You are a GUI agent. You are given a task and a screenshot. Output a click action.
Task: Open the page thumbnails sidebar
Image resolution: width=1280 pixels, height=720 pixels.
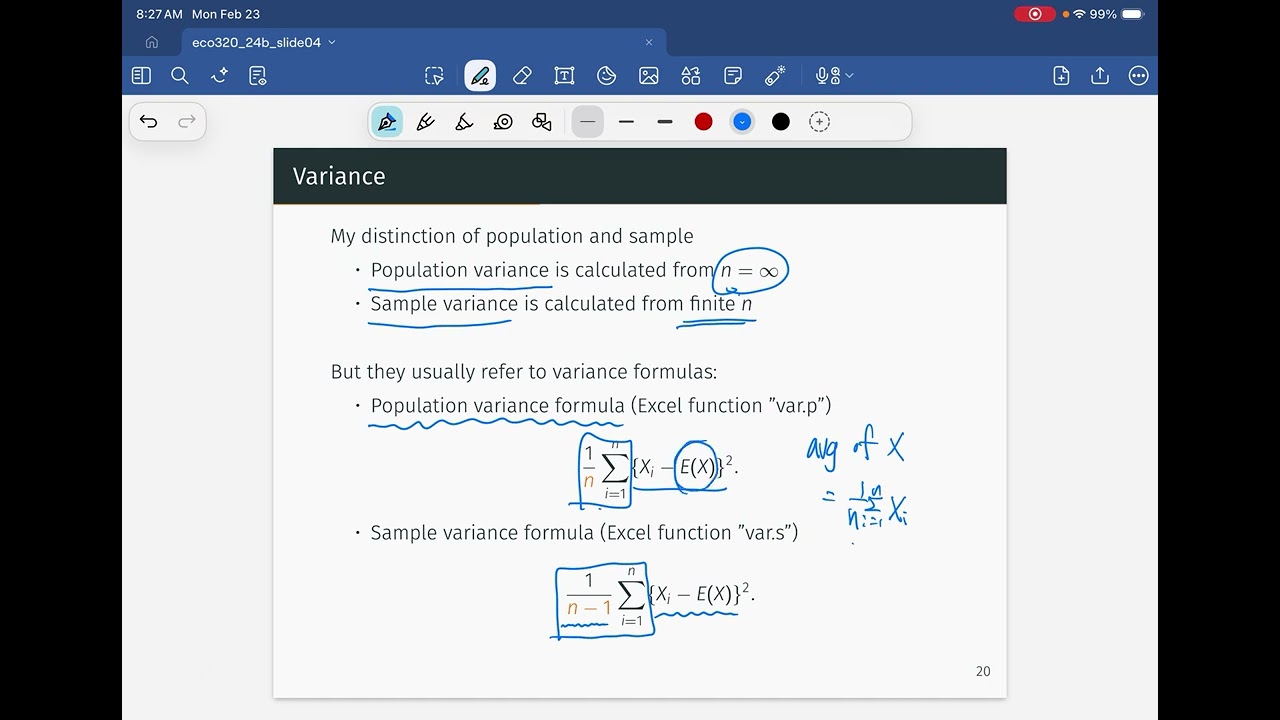click(141, 76)
